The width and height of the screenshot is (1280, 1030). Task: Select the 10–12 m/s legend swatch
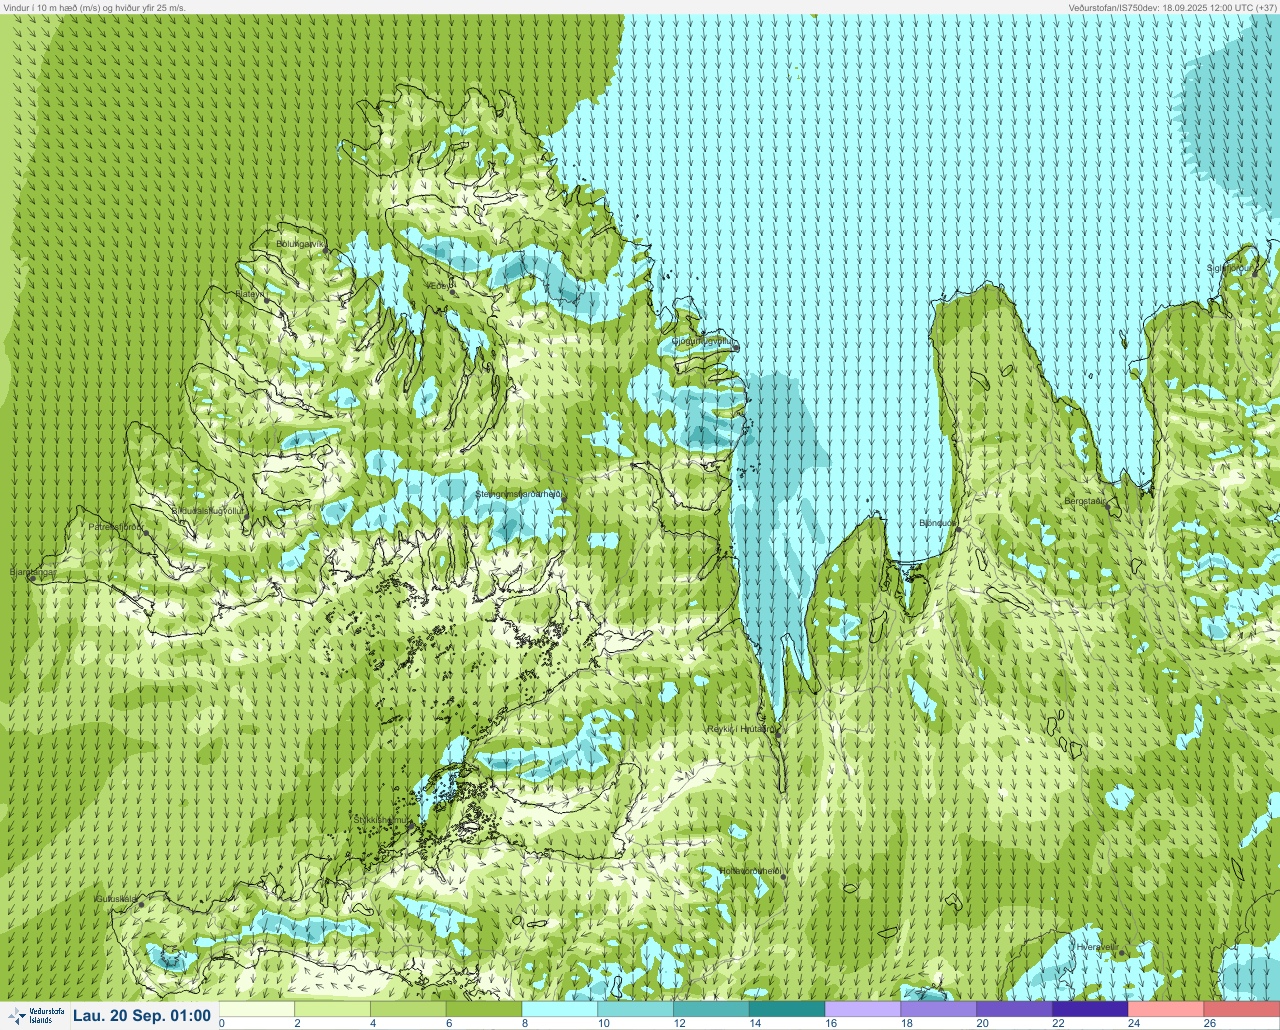click(x=636, y=1009)
